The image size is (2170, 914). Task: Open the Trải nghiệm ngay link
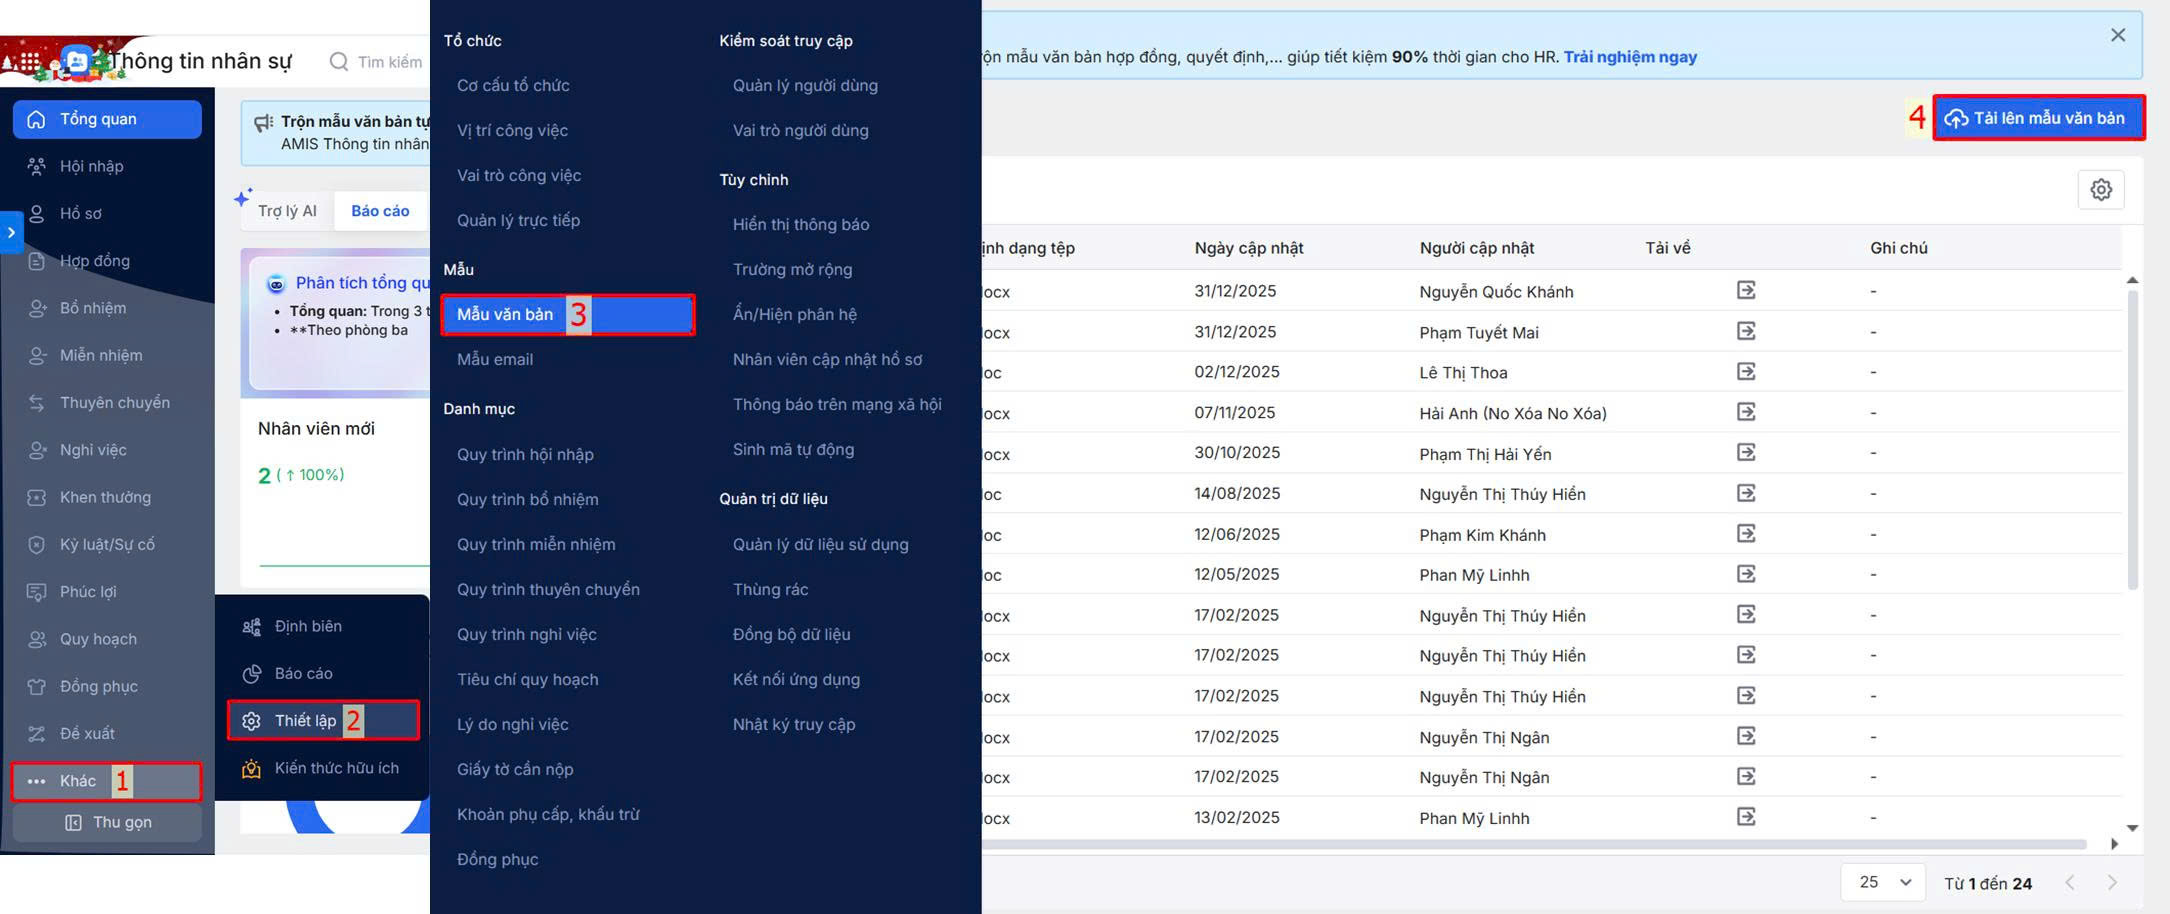(1630, 57)
